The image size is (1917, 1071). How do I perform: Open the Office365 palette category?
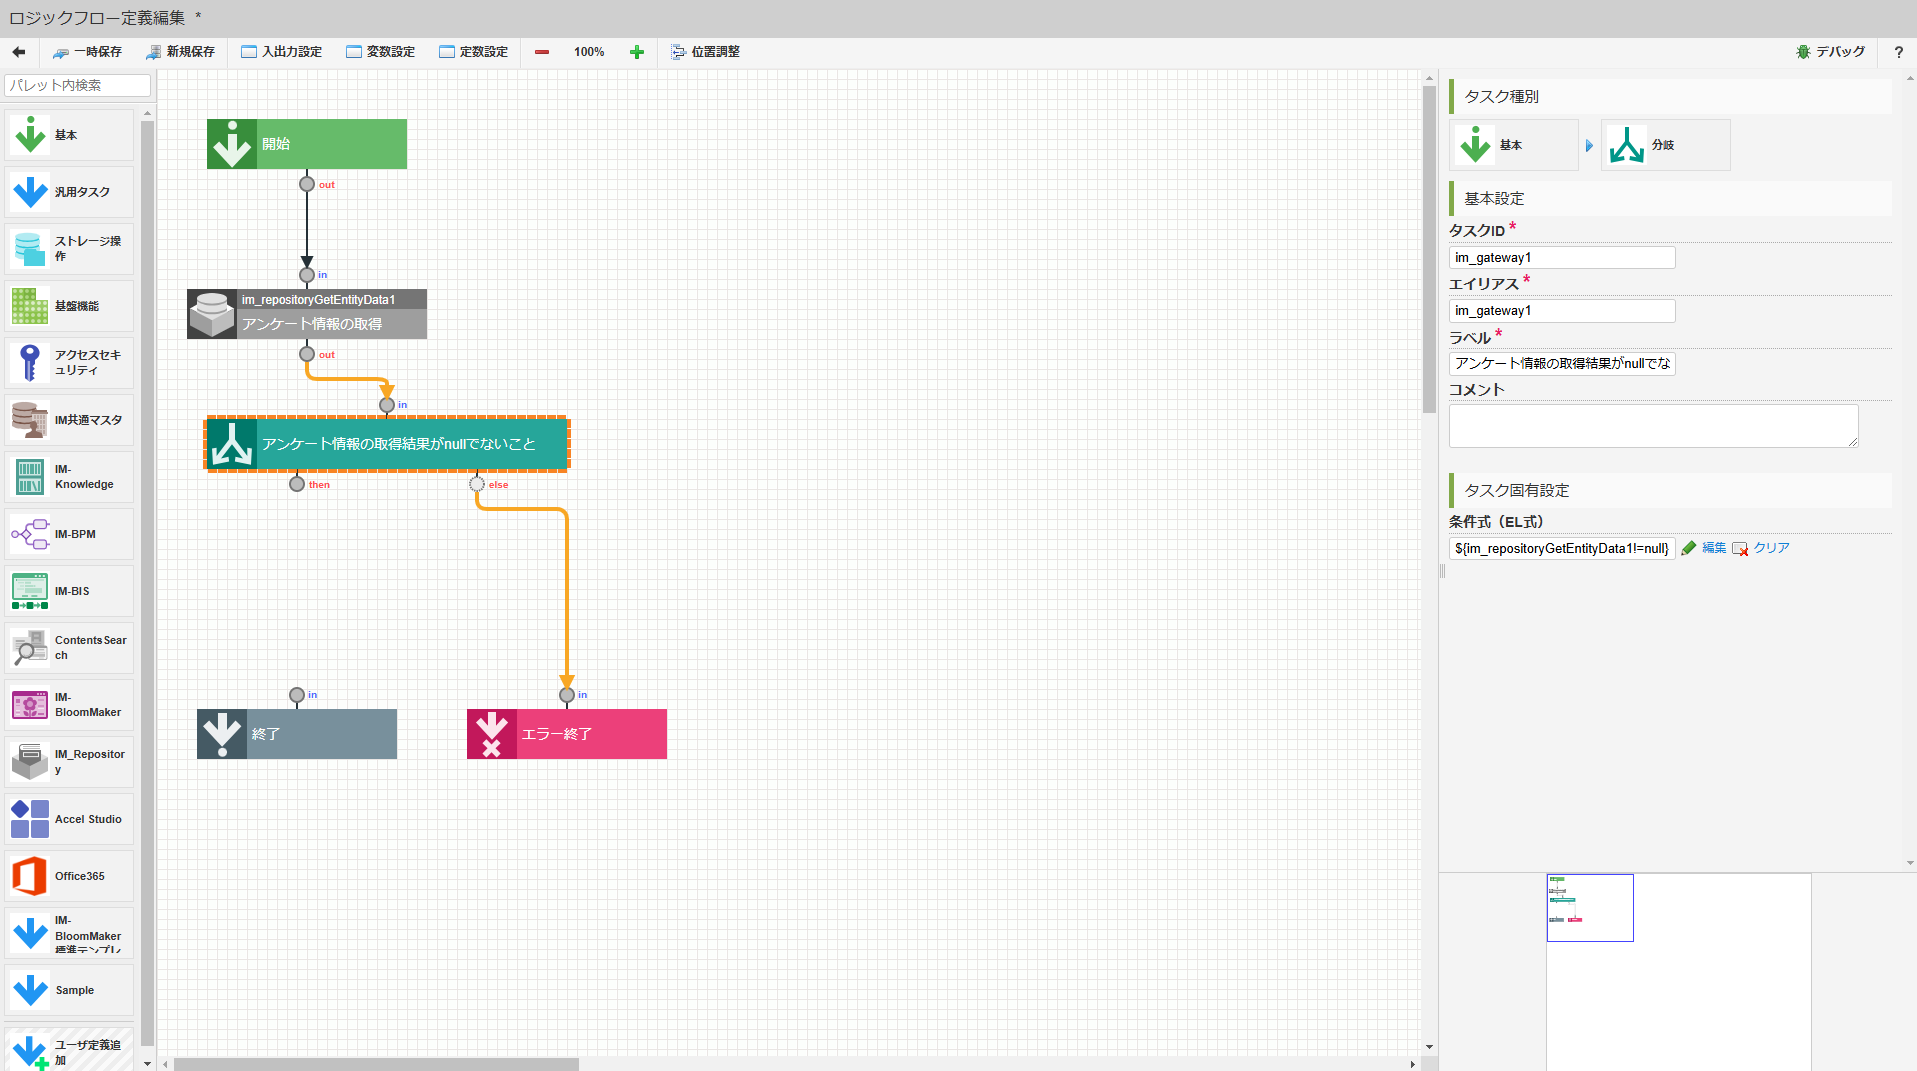(x=69, y=877)
